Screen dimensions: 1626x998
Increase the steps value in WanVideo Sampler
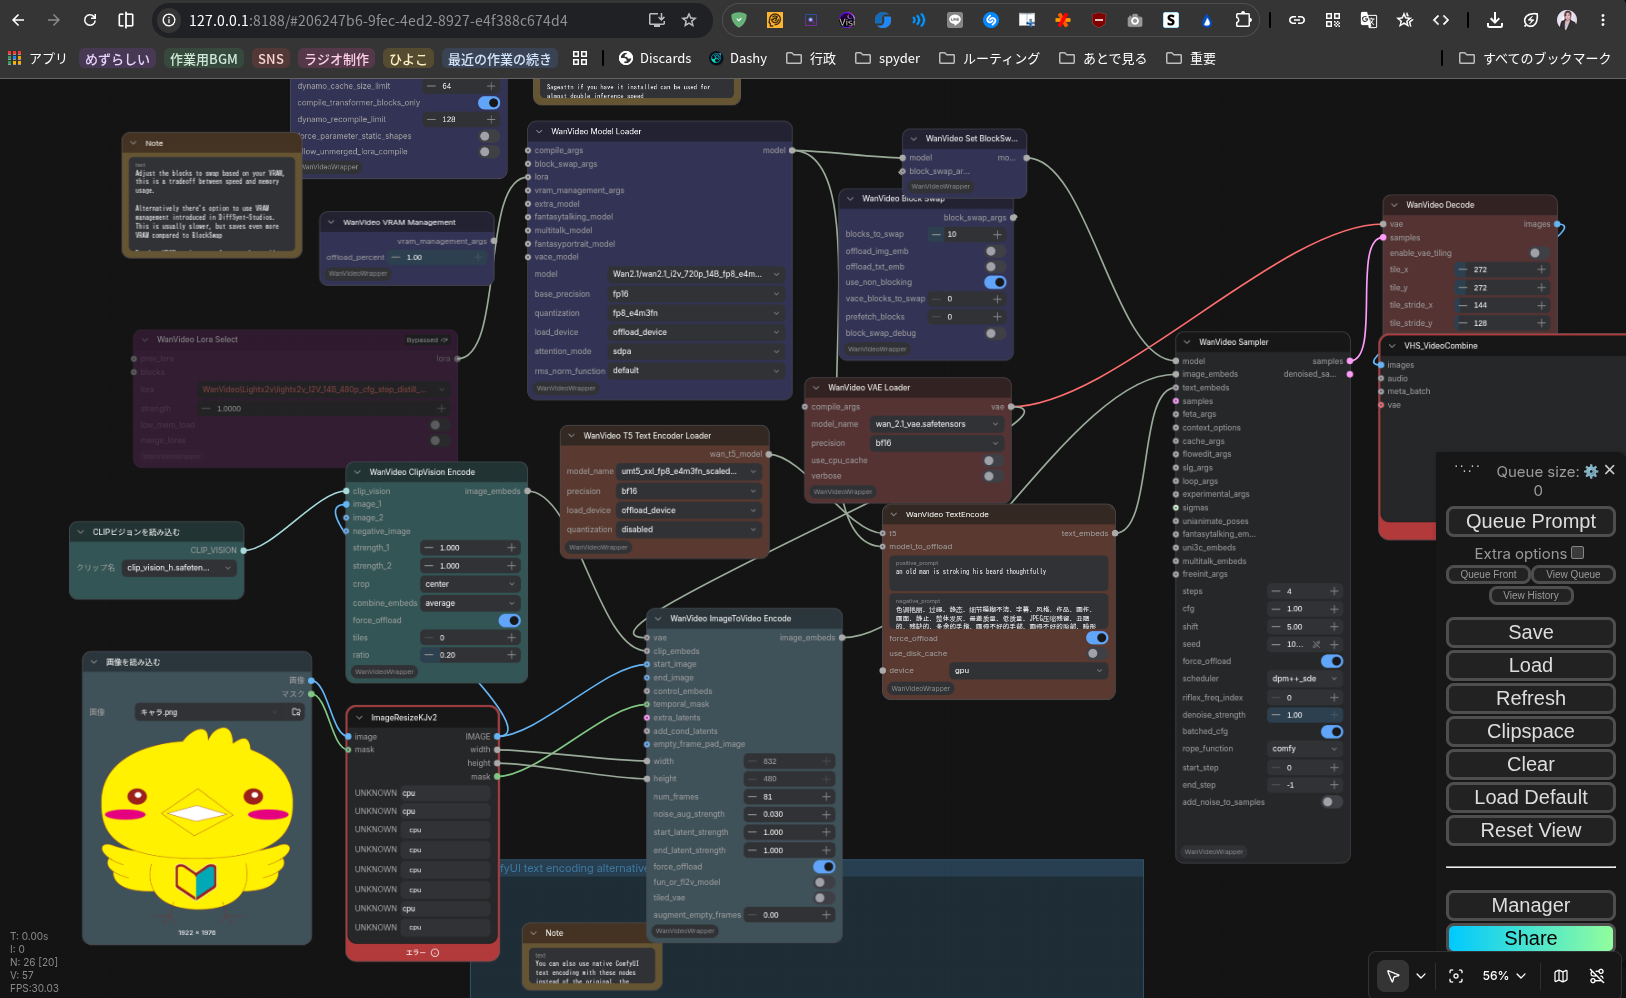click(x=1334, y=591)
